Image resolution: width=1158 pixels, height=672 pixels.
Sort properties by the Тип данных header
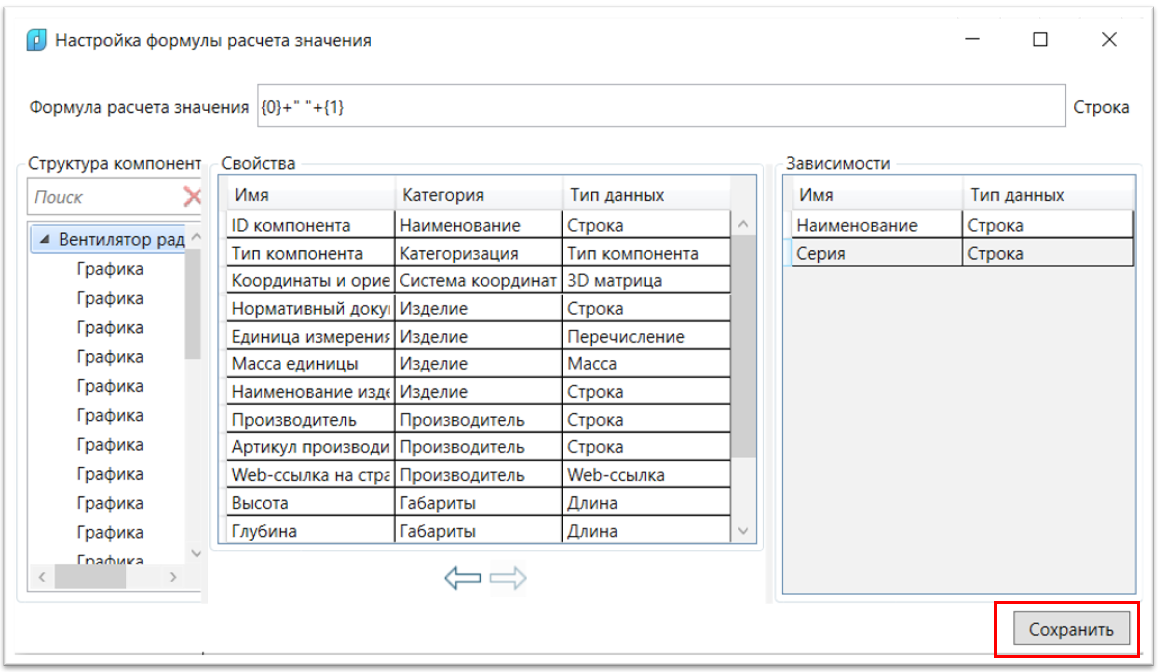(x=646, y=195)
